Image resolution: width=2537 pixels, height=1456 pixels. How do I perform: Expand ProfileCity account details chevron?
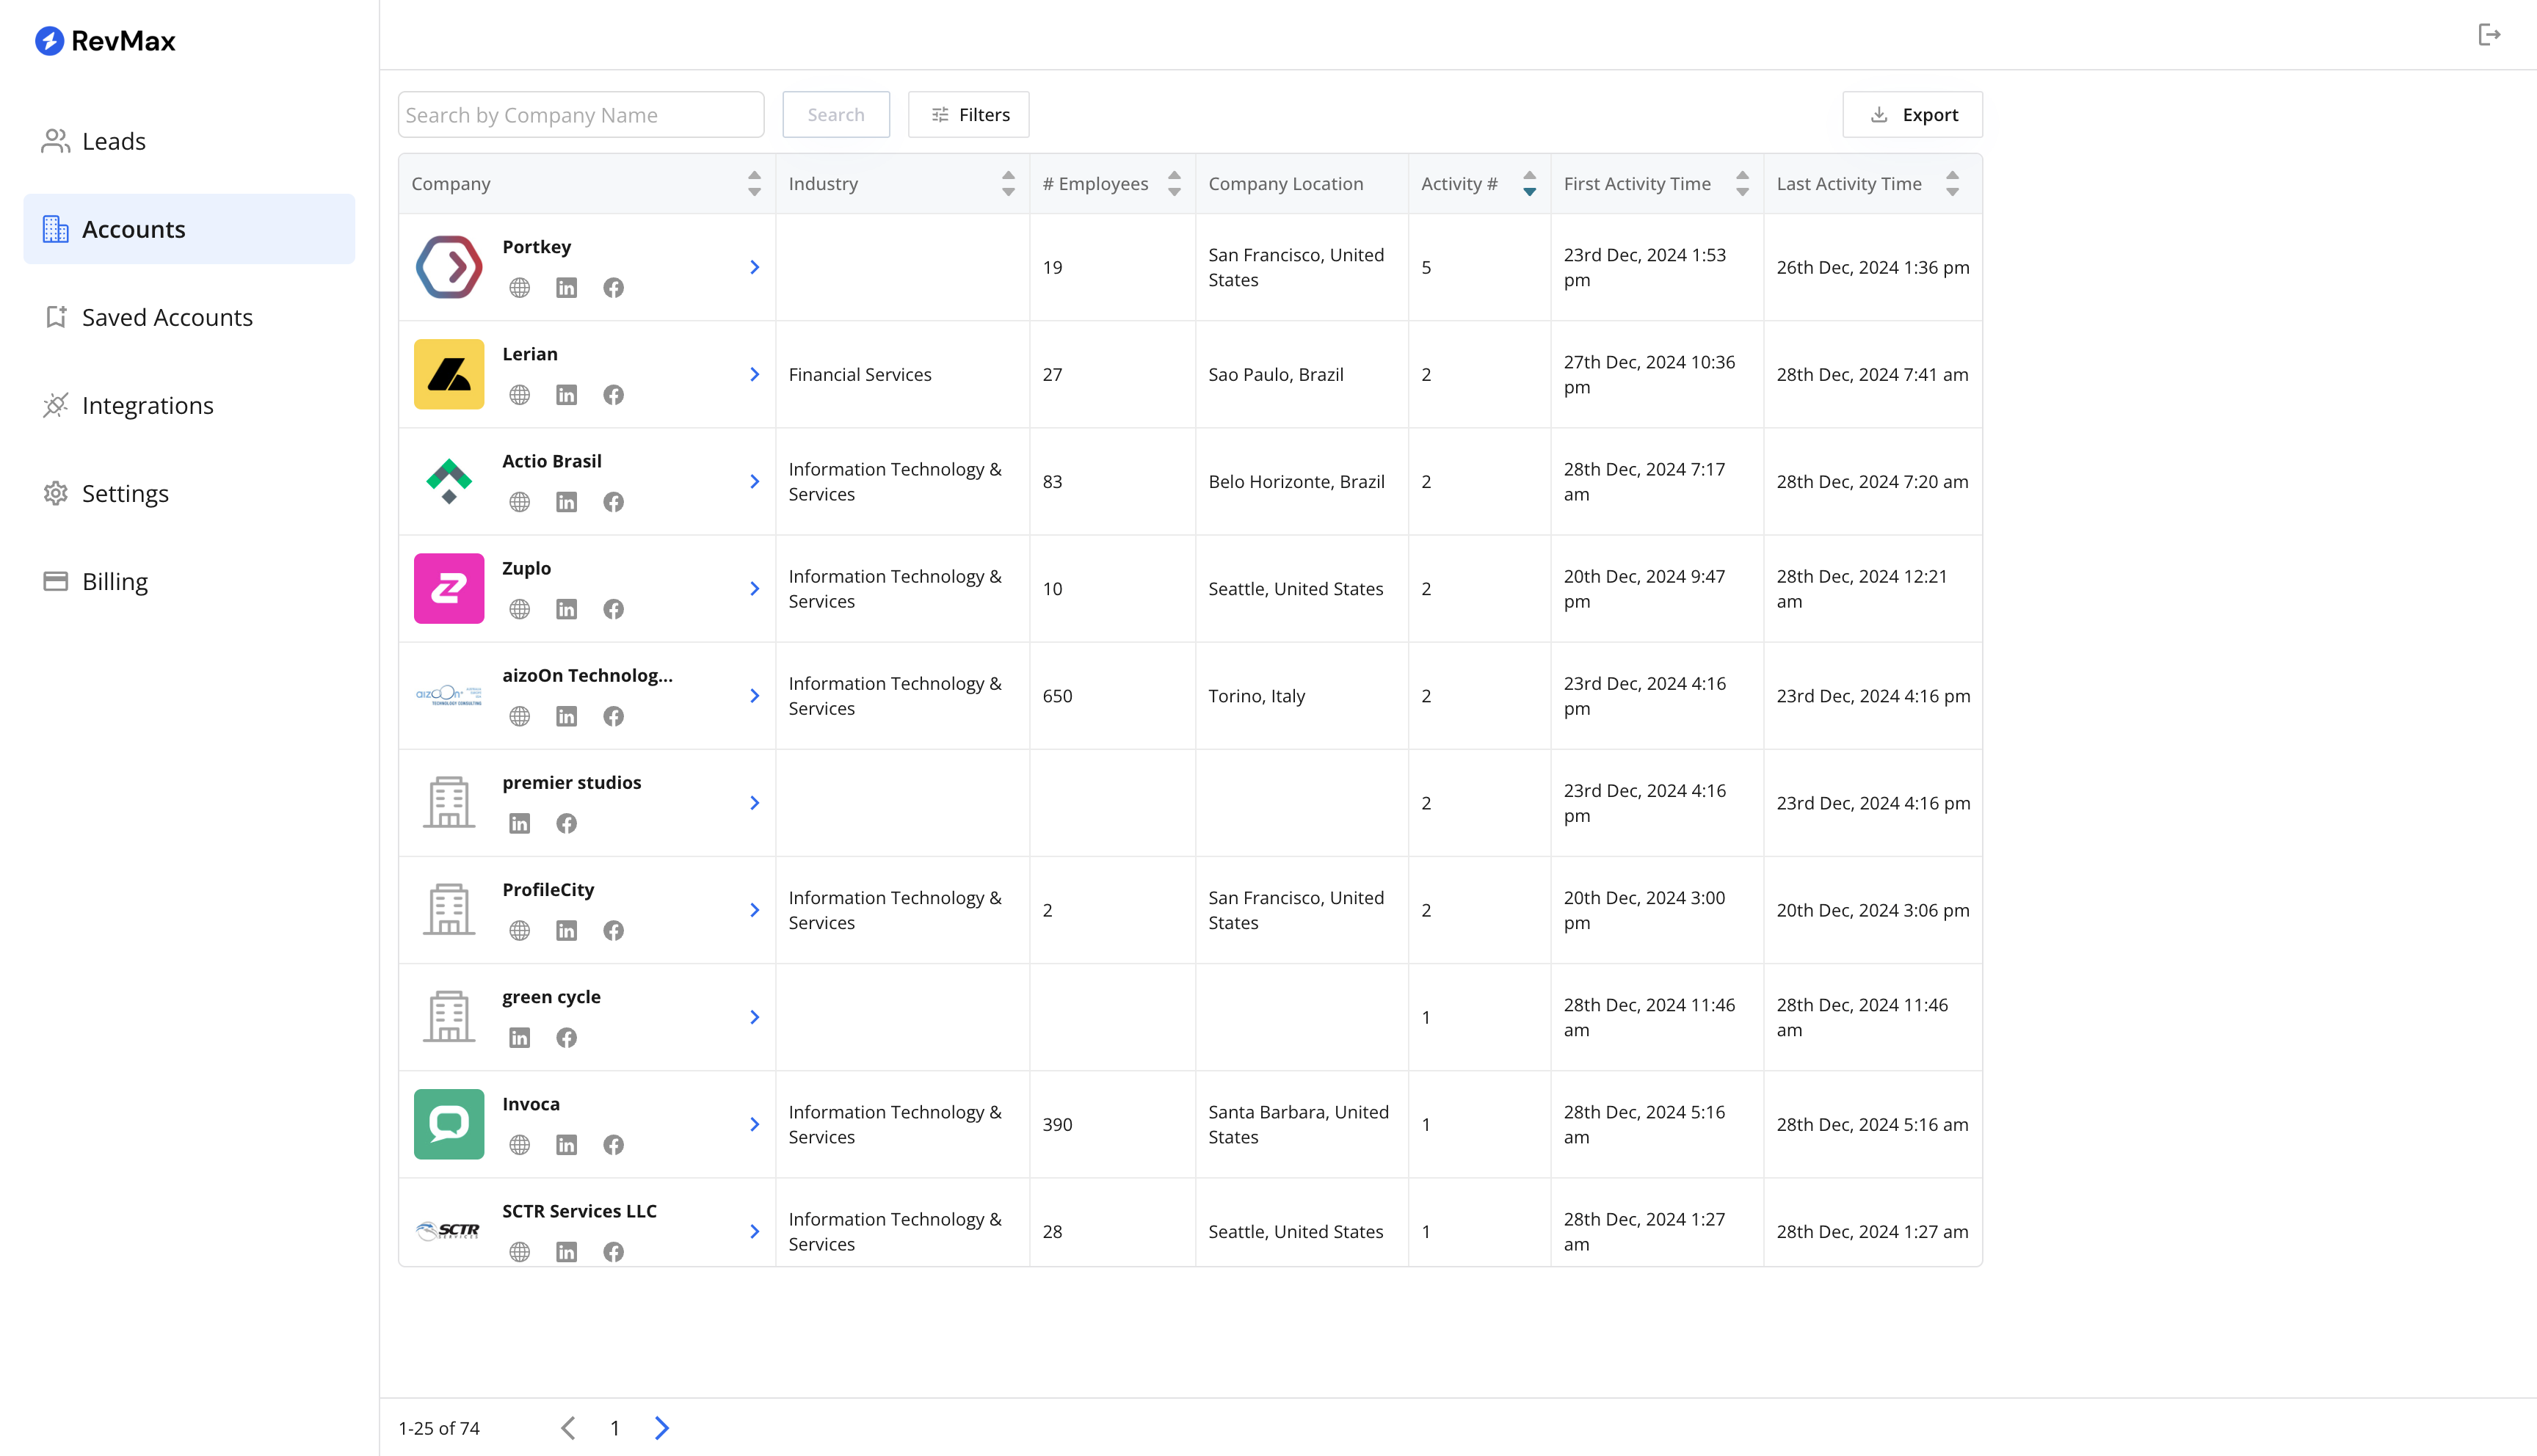(x=755, y=910)
